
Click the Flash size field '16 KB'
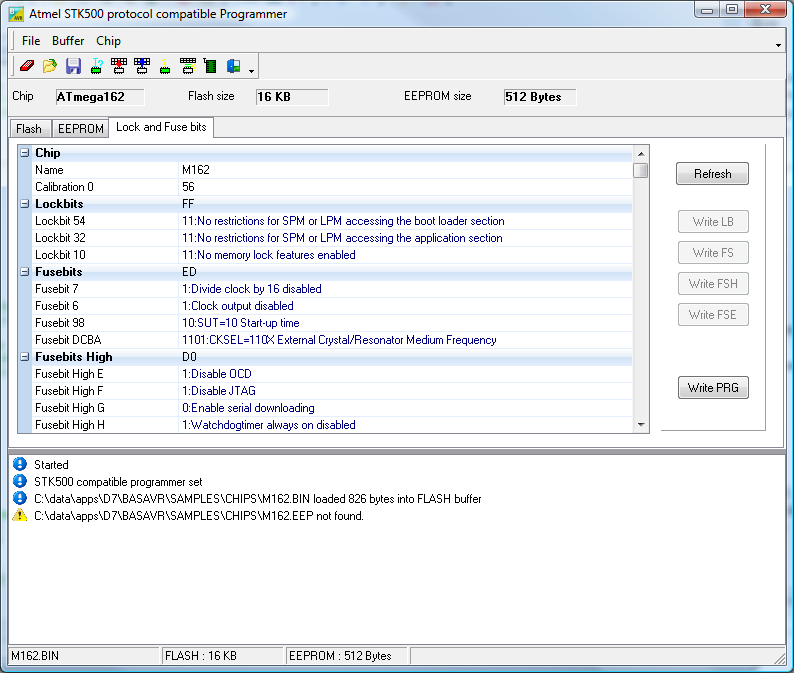point(292,97)
